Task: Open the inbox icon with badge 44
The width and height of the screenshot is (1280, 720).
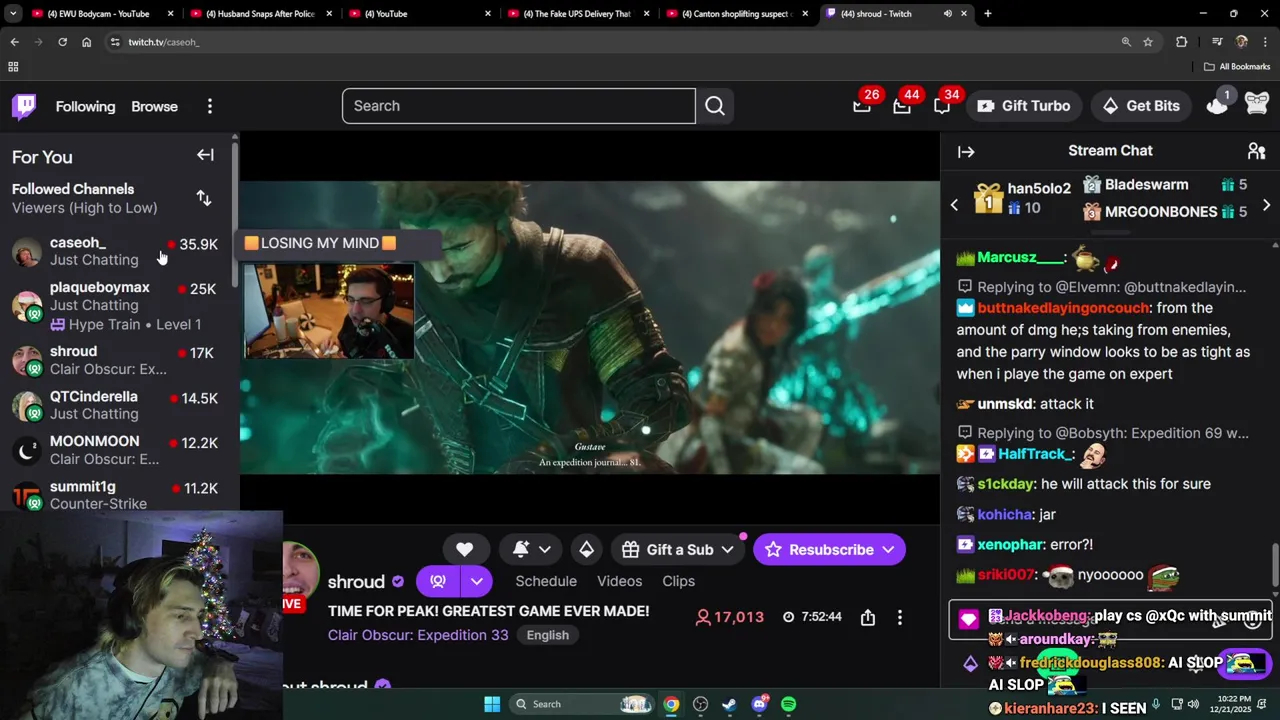Action: pos(902,106)
